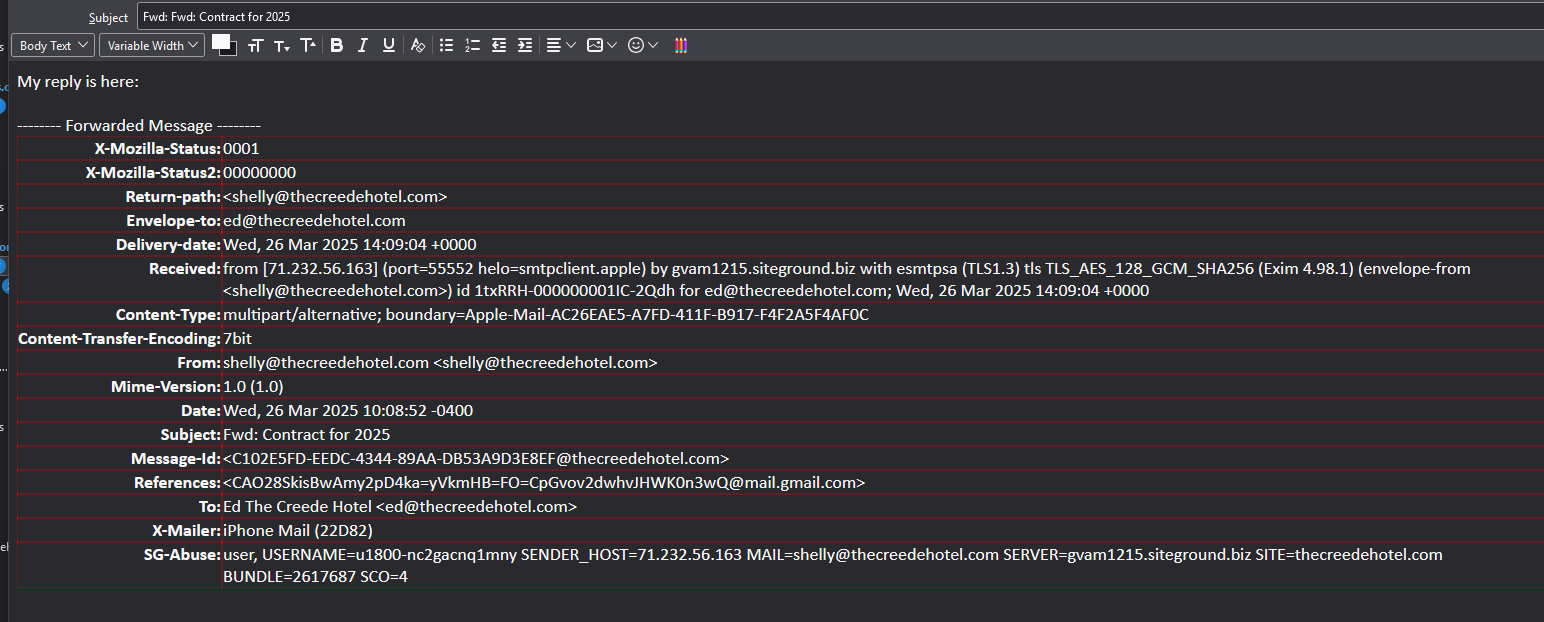Click the Content-Transfer-Encoding value 7bit
The image size is (1544, 622).
pos(237,339)
